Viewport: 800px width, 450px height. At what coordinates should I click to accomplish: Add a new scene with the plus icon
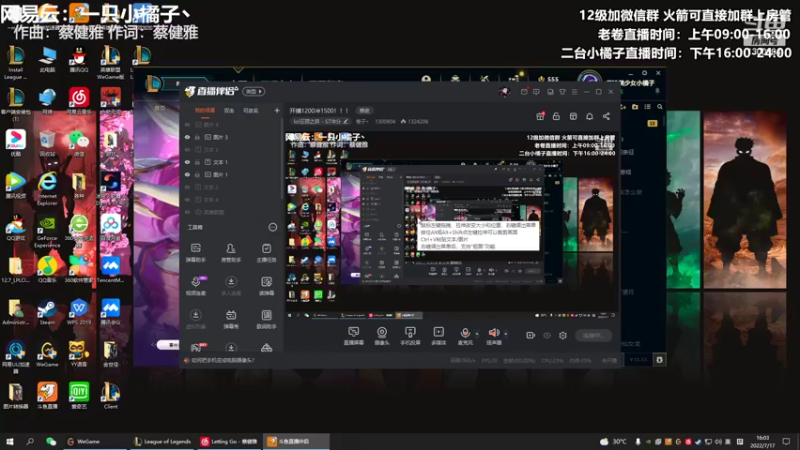coord(277,110)
